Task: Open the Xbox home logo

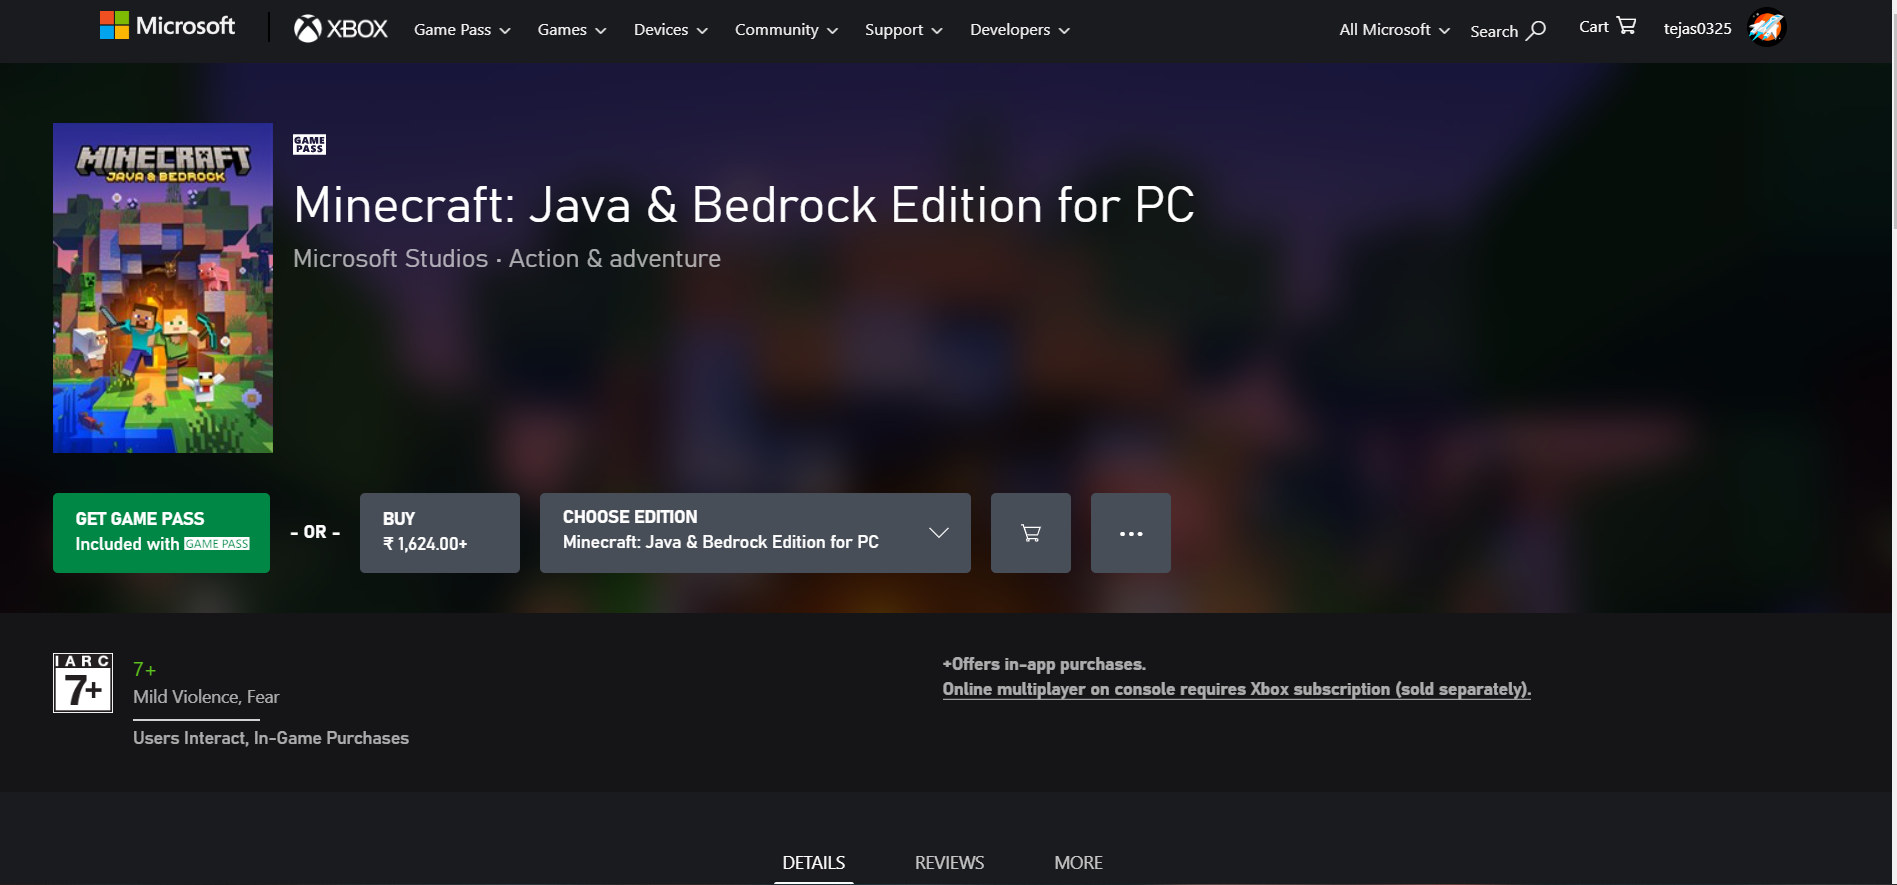Action: click(341, 29)
